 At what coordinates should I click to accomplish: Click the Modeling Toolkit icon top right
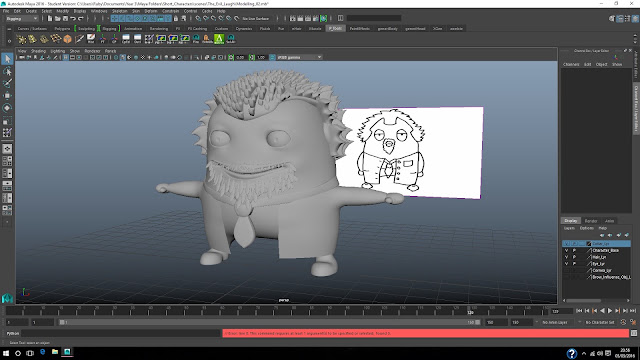coord(612,18)
